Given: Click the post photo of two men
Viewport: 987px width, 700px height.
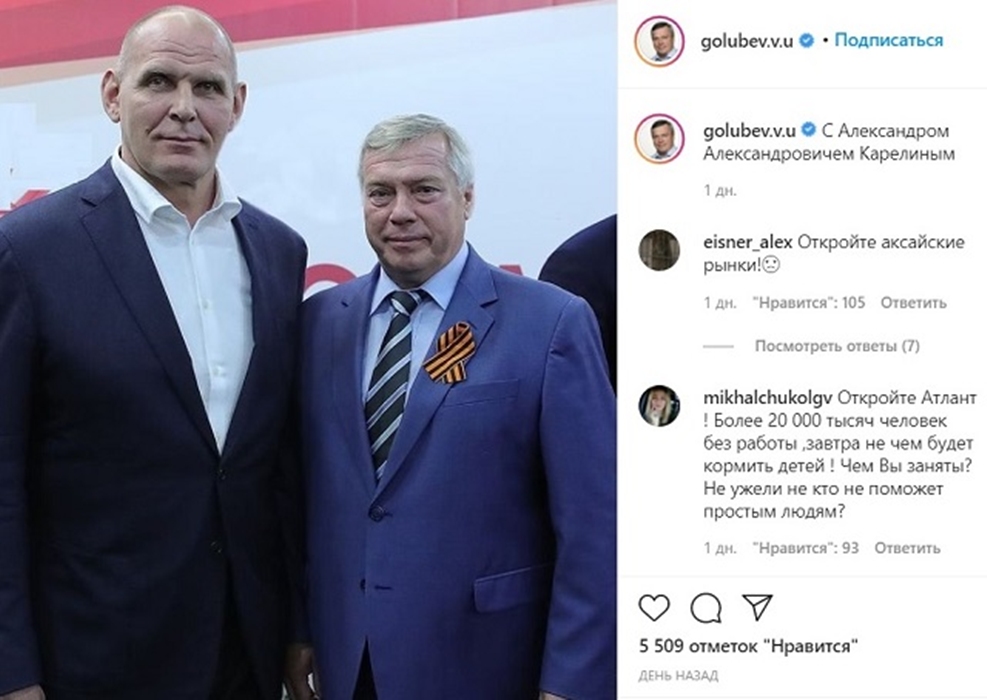Looking at the screenshot, I should 308,350.
